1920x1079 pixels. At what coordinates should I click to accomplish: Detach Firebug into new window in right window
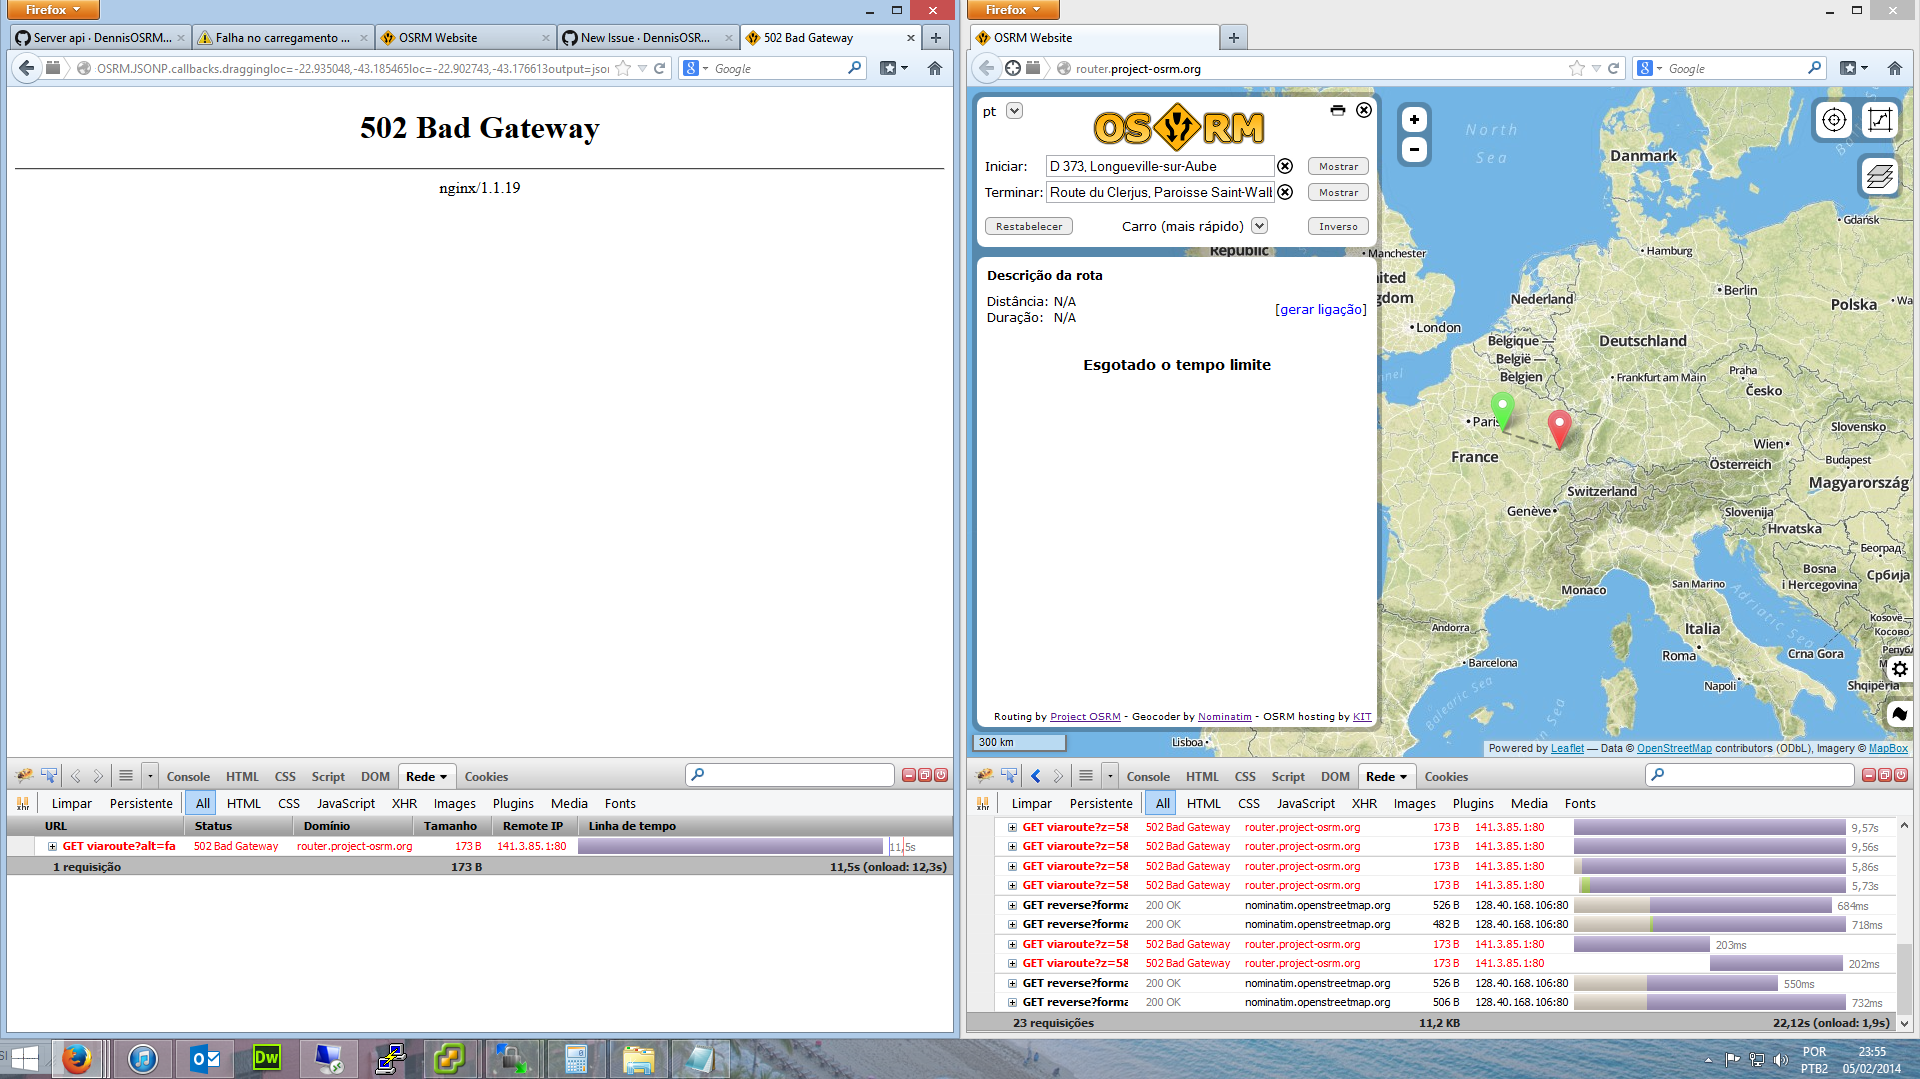point(1885,775)
